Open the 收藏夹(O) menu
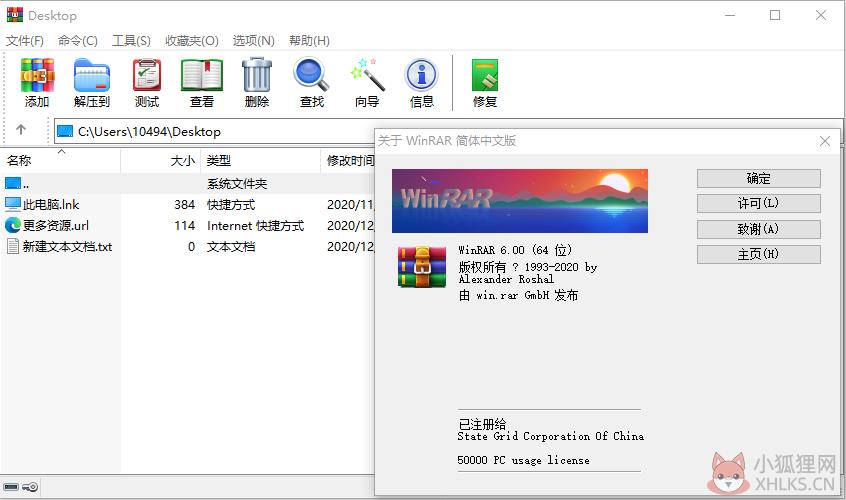846x500 pixels. [192, 40]
